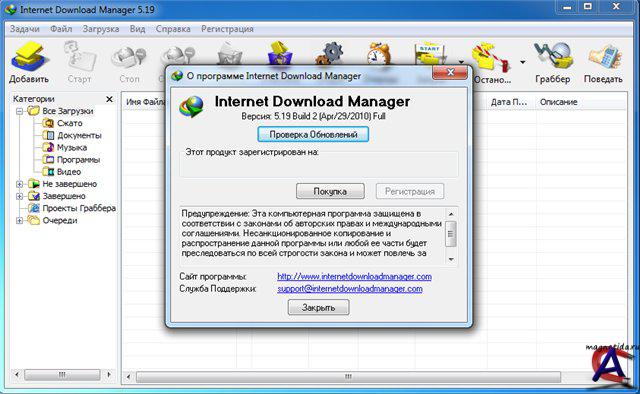This screenshot has height=394, width=640.
Task: Click the Регистрация button in dialog
Action: tap(410, 191)
